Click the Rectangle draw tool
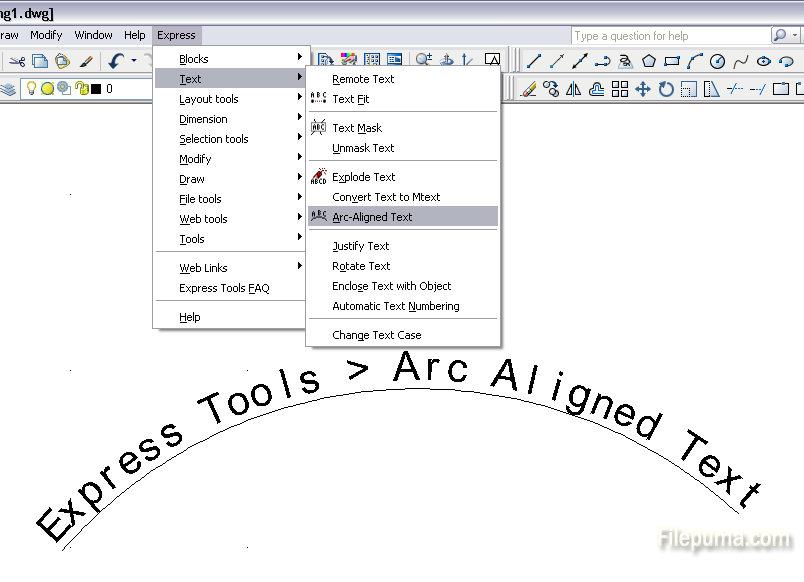 coord(672,61)
